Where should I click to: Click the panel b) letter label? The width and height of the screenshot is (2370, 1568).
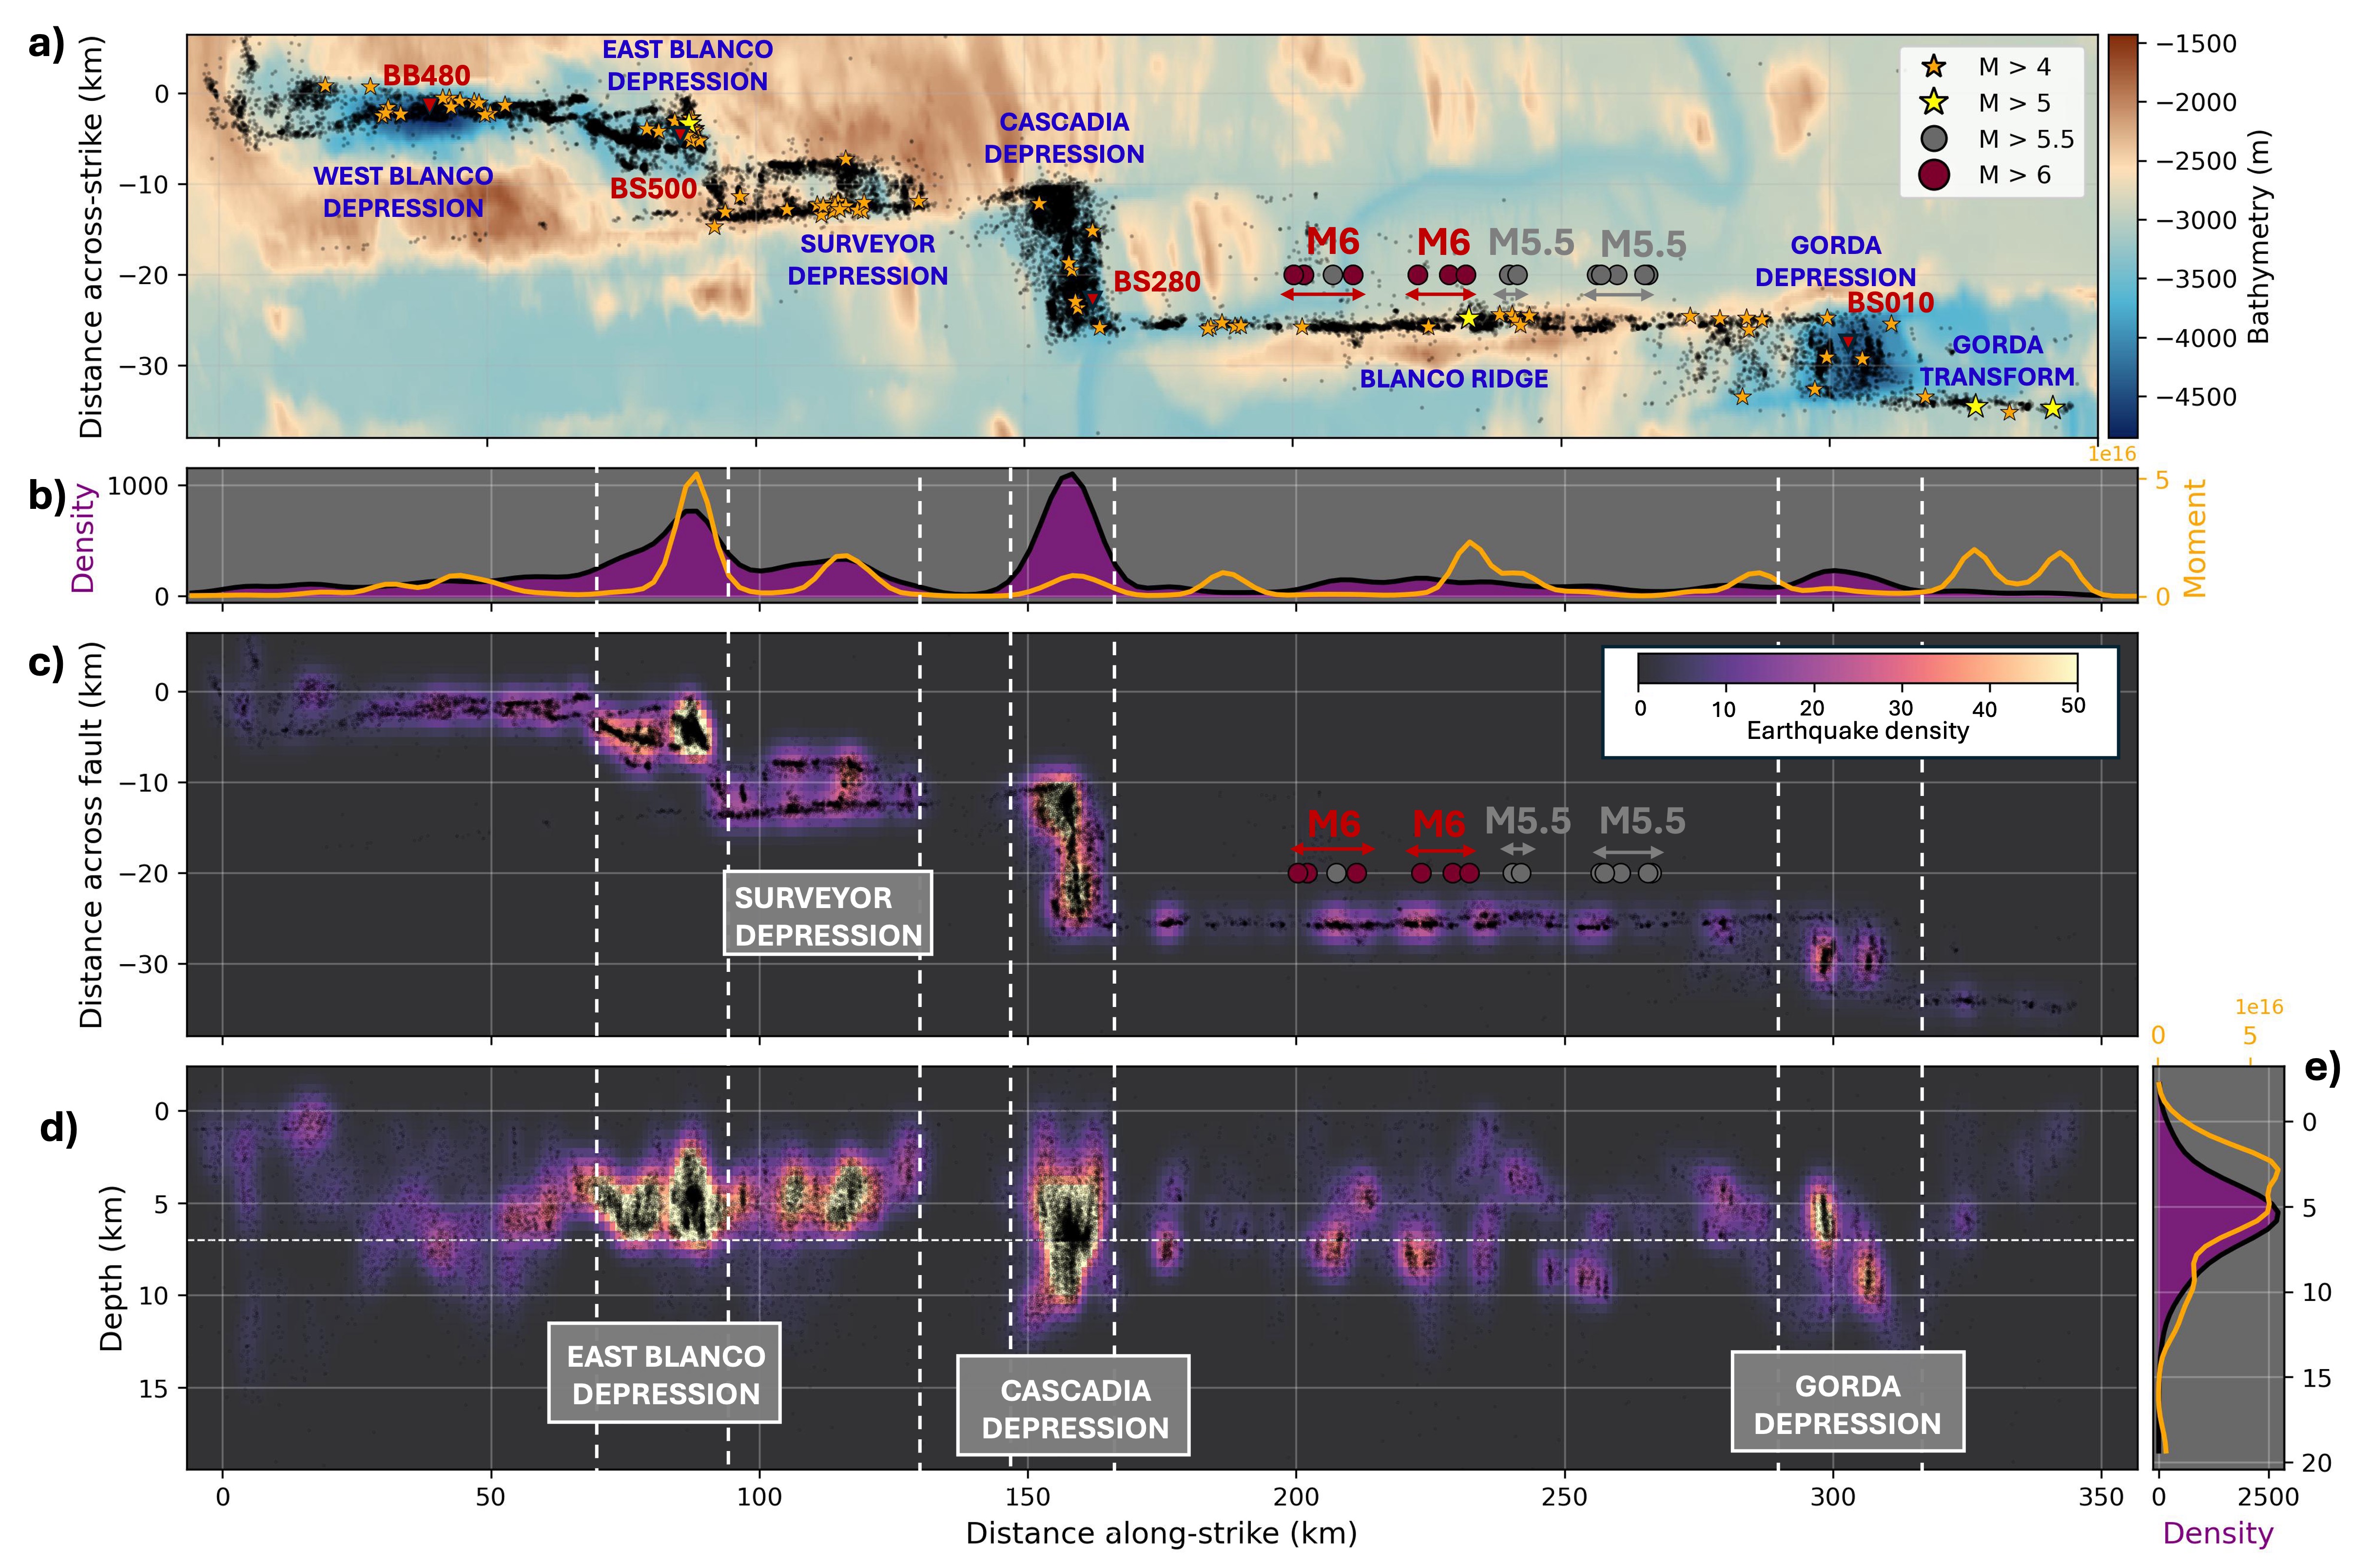coord(47,496)
